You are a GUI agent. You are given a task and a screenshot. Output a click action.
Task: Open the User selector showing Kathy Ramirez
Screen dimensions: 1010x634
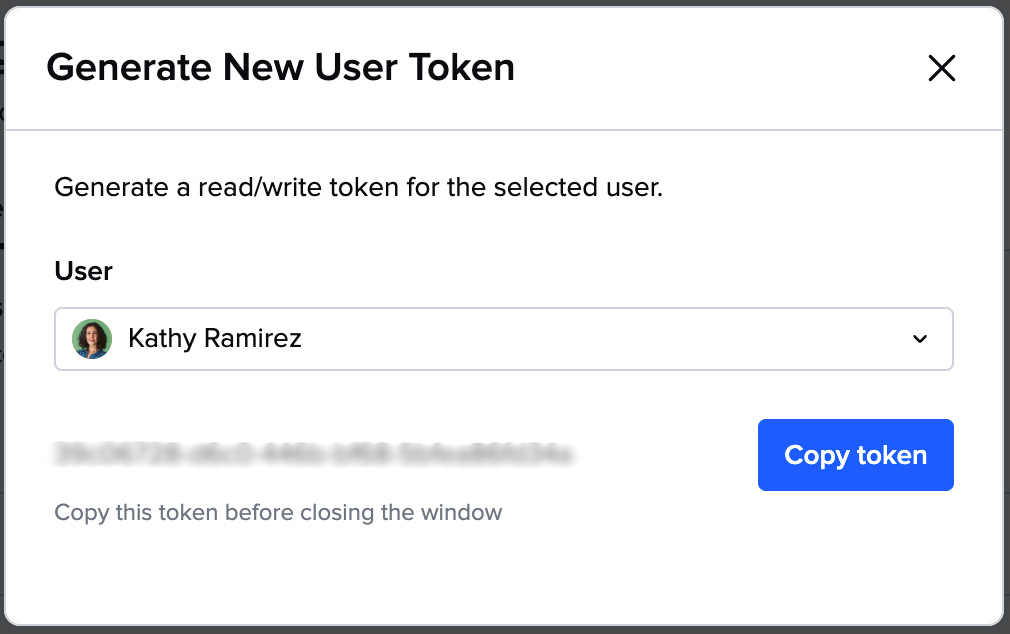504,339
